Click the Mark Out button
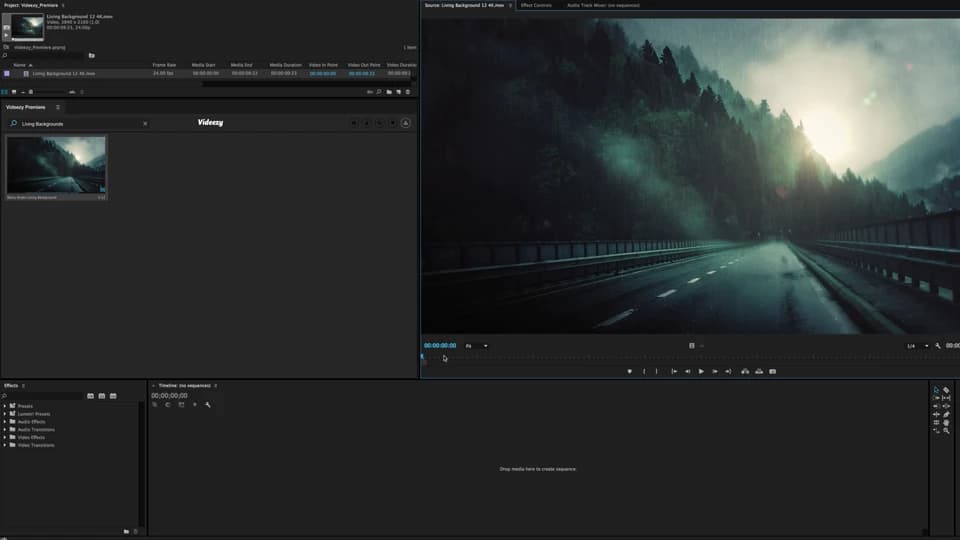Image resolution: width=960 pixels, height=540 pixels. 657,371
